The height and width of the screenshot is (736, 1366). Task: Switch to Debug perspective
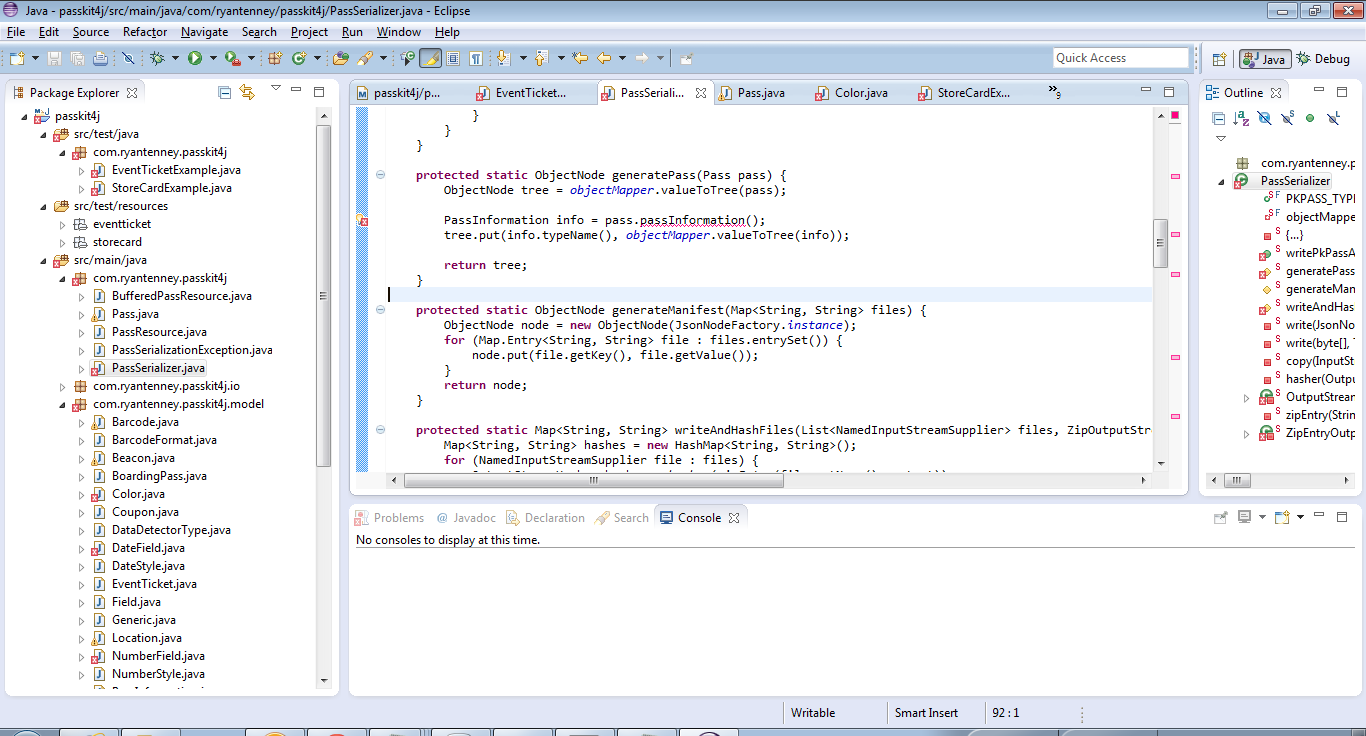point(1323,59)
